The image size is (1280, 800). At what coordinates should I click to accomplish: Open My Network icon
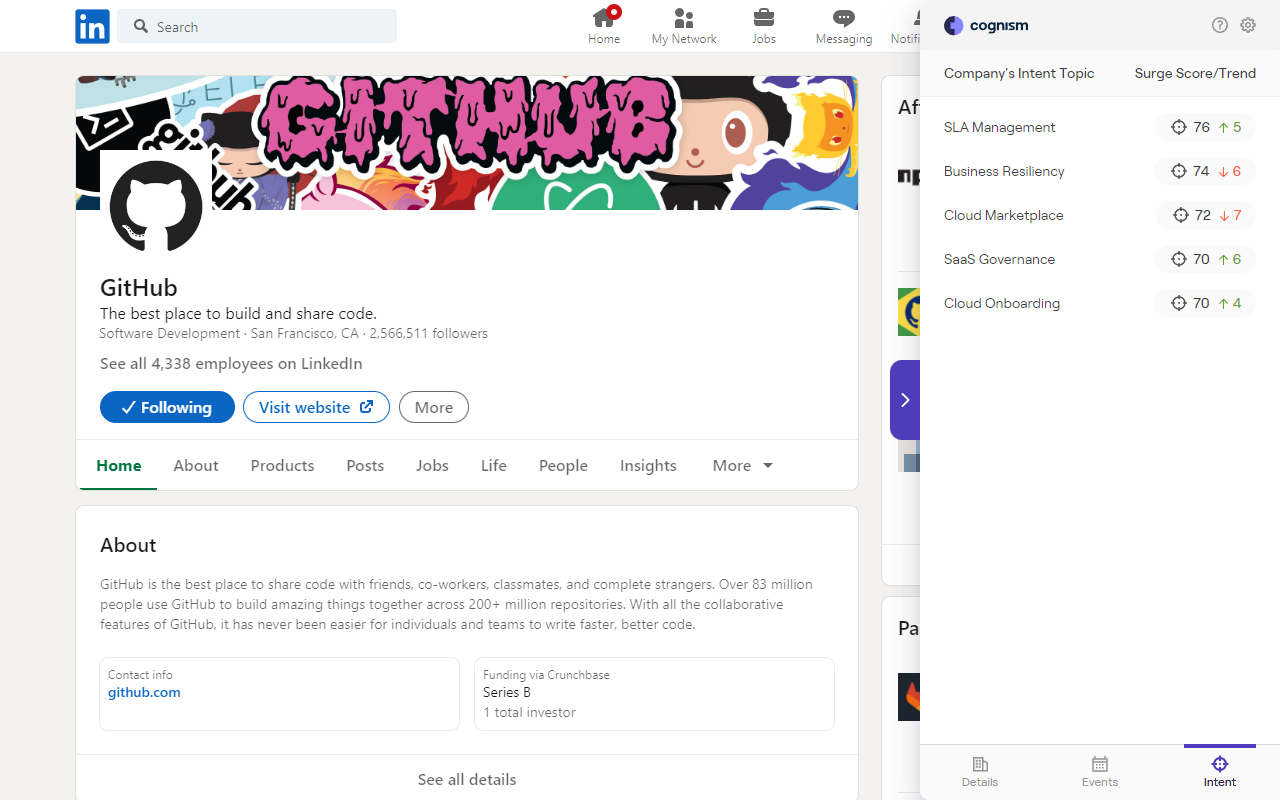tap(684, 19)
